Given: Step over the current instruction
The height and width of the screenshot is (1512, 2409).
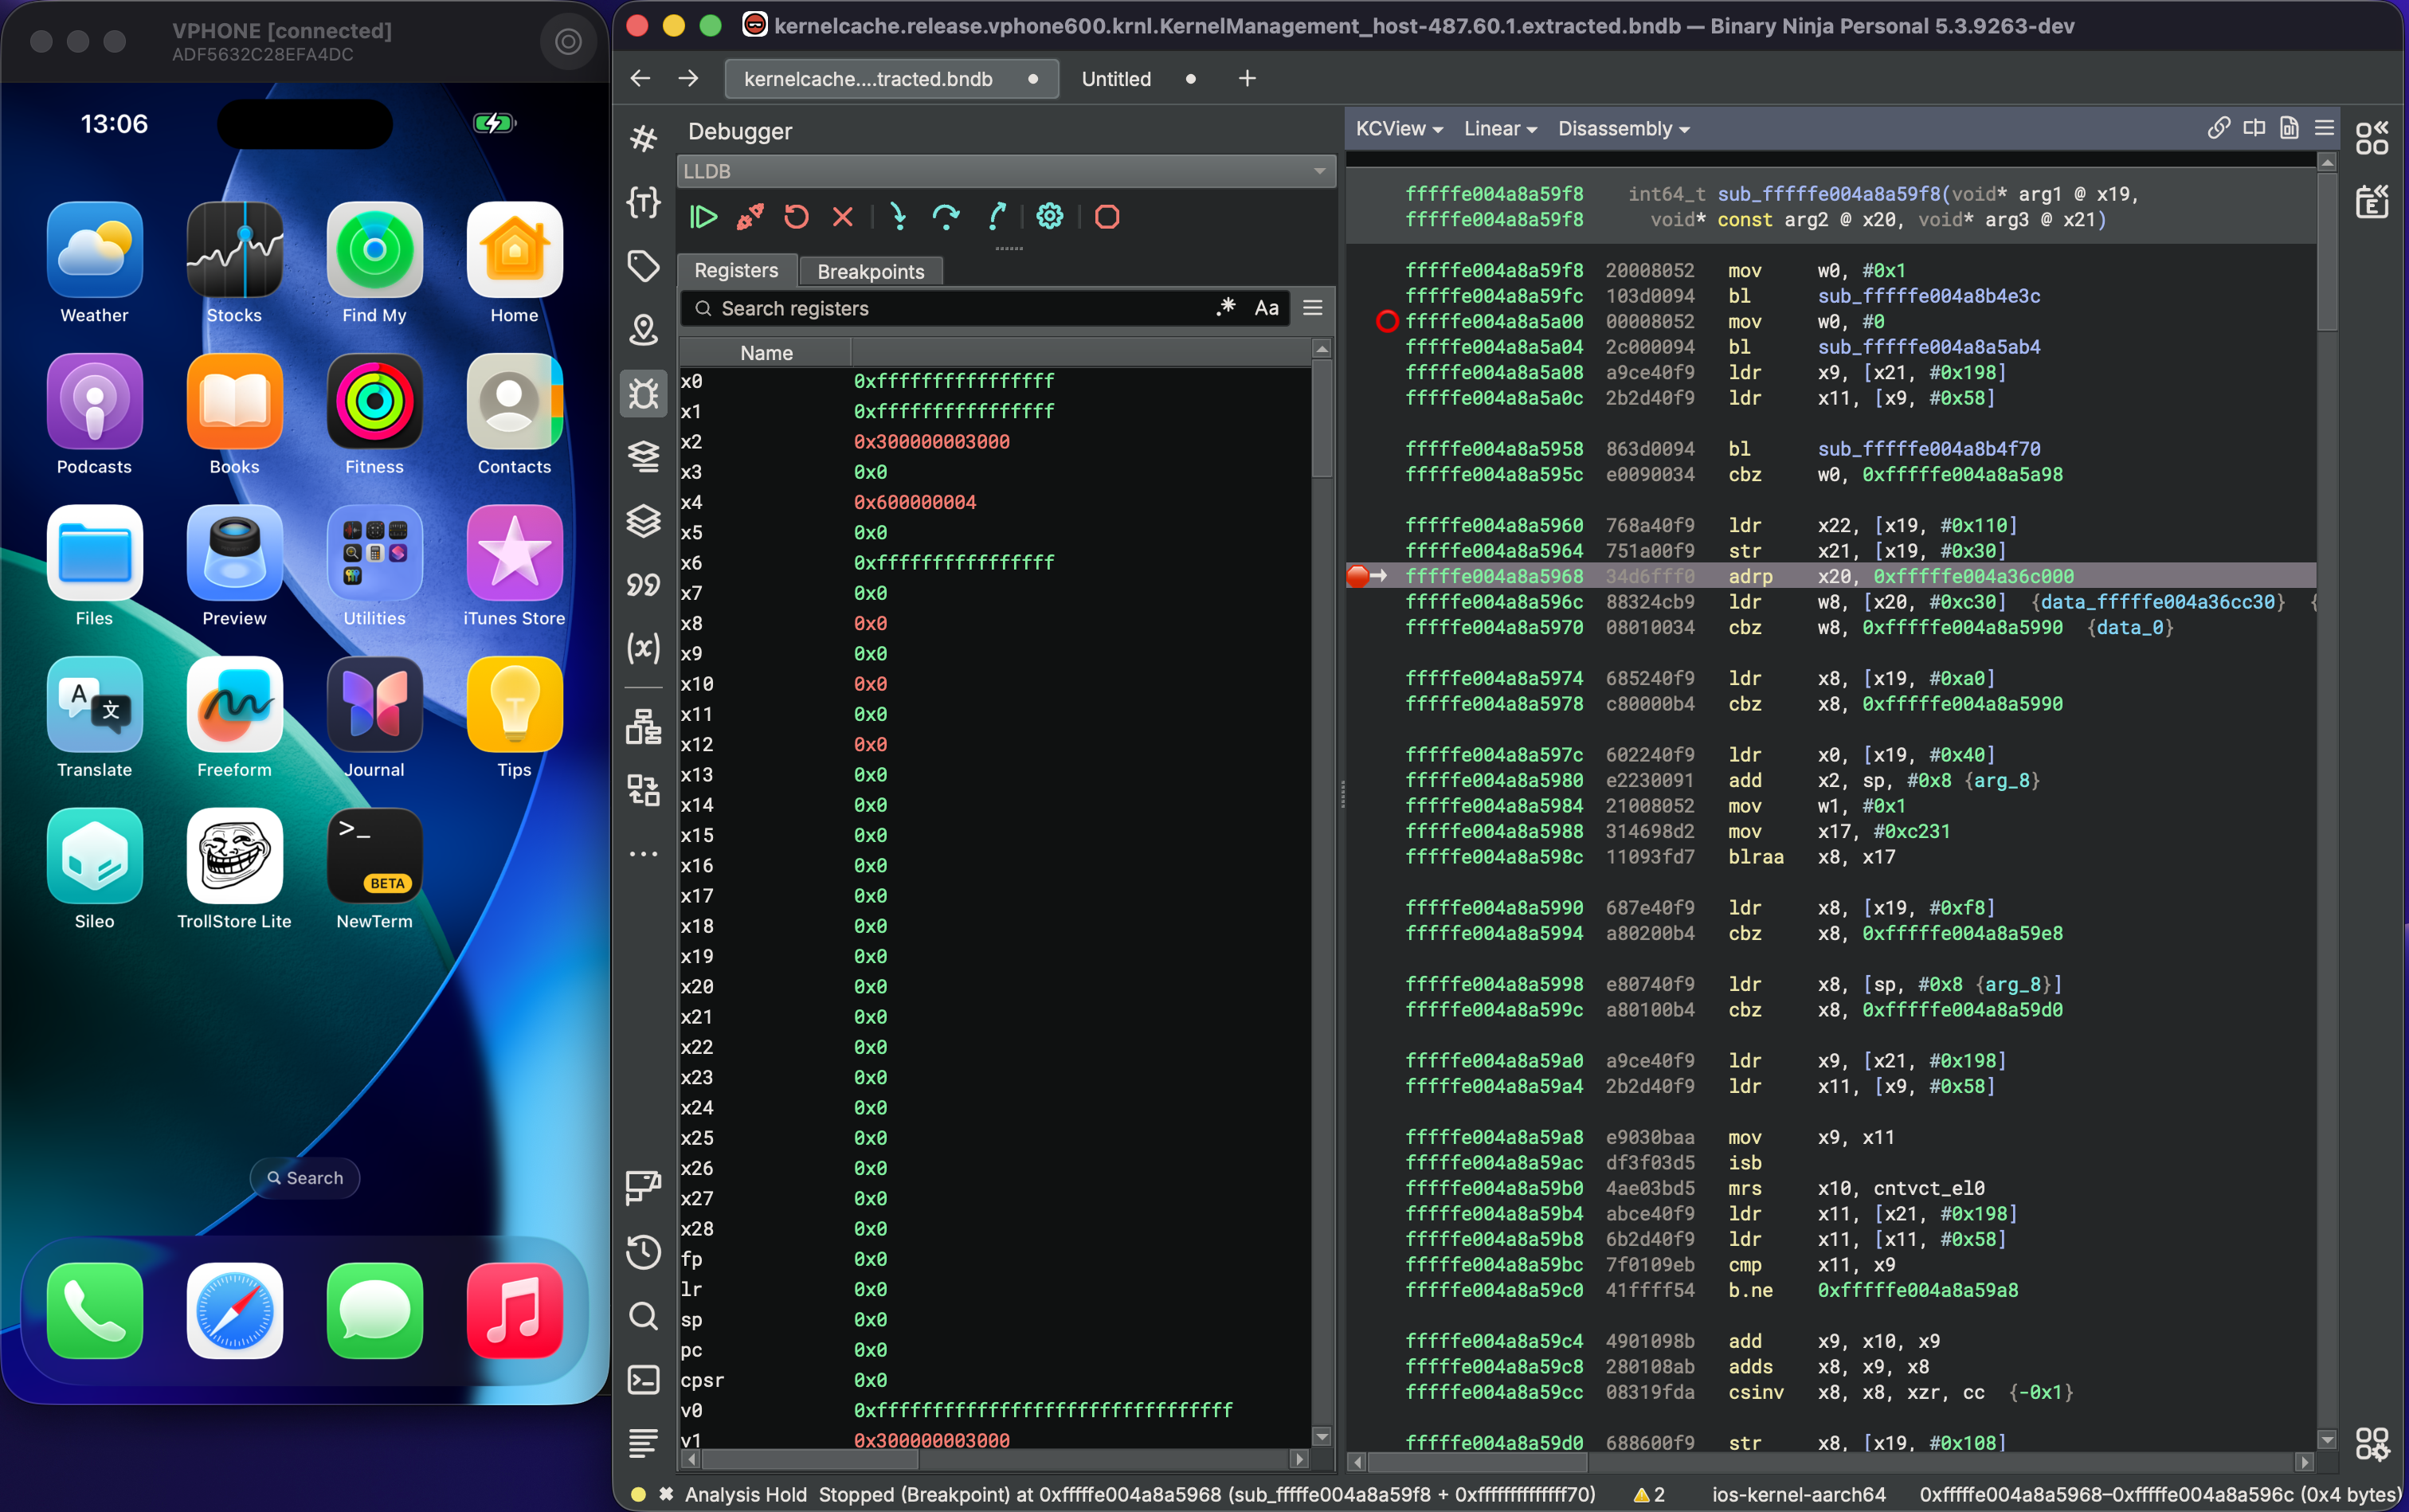Looking at the screenshot, I should point(946,216).
